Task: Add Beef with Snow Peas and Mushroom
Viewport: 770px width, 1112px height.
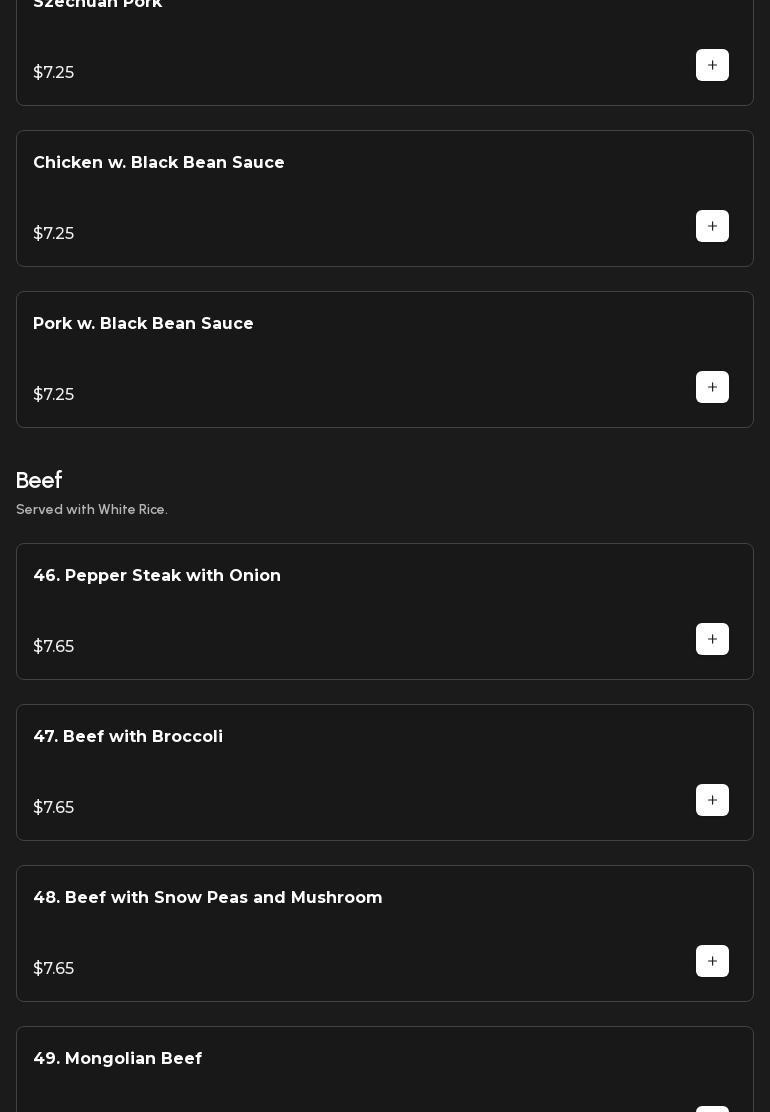Action: (712, 961)
